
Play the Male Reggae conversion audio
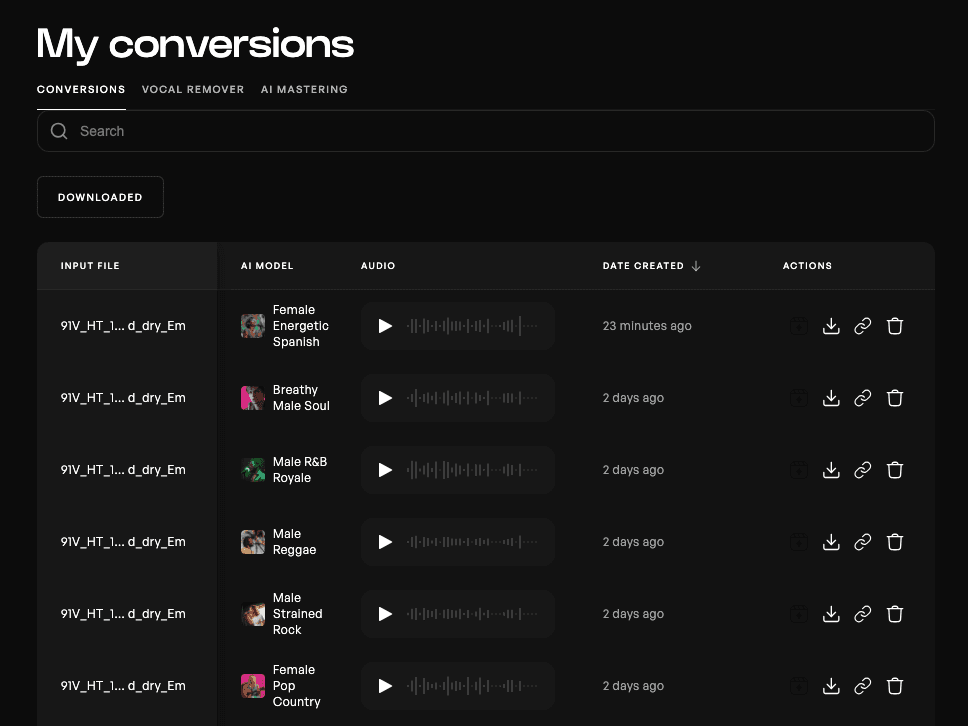point(385,542)
